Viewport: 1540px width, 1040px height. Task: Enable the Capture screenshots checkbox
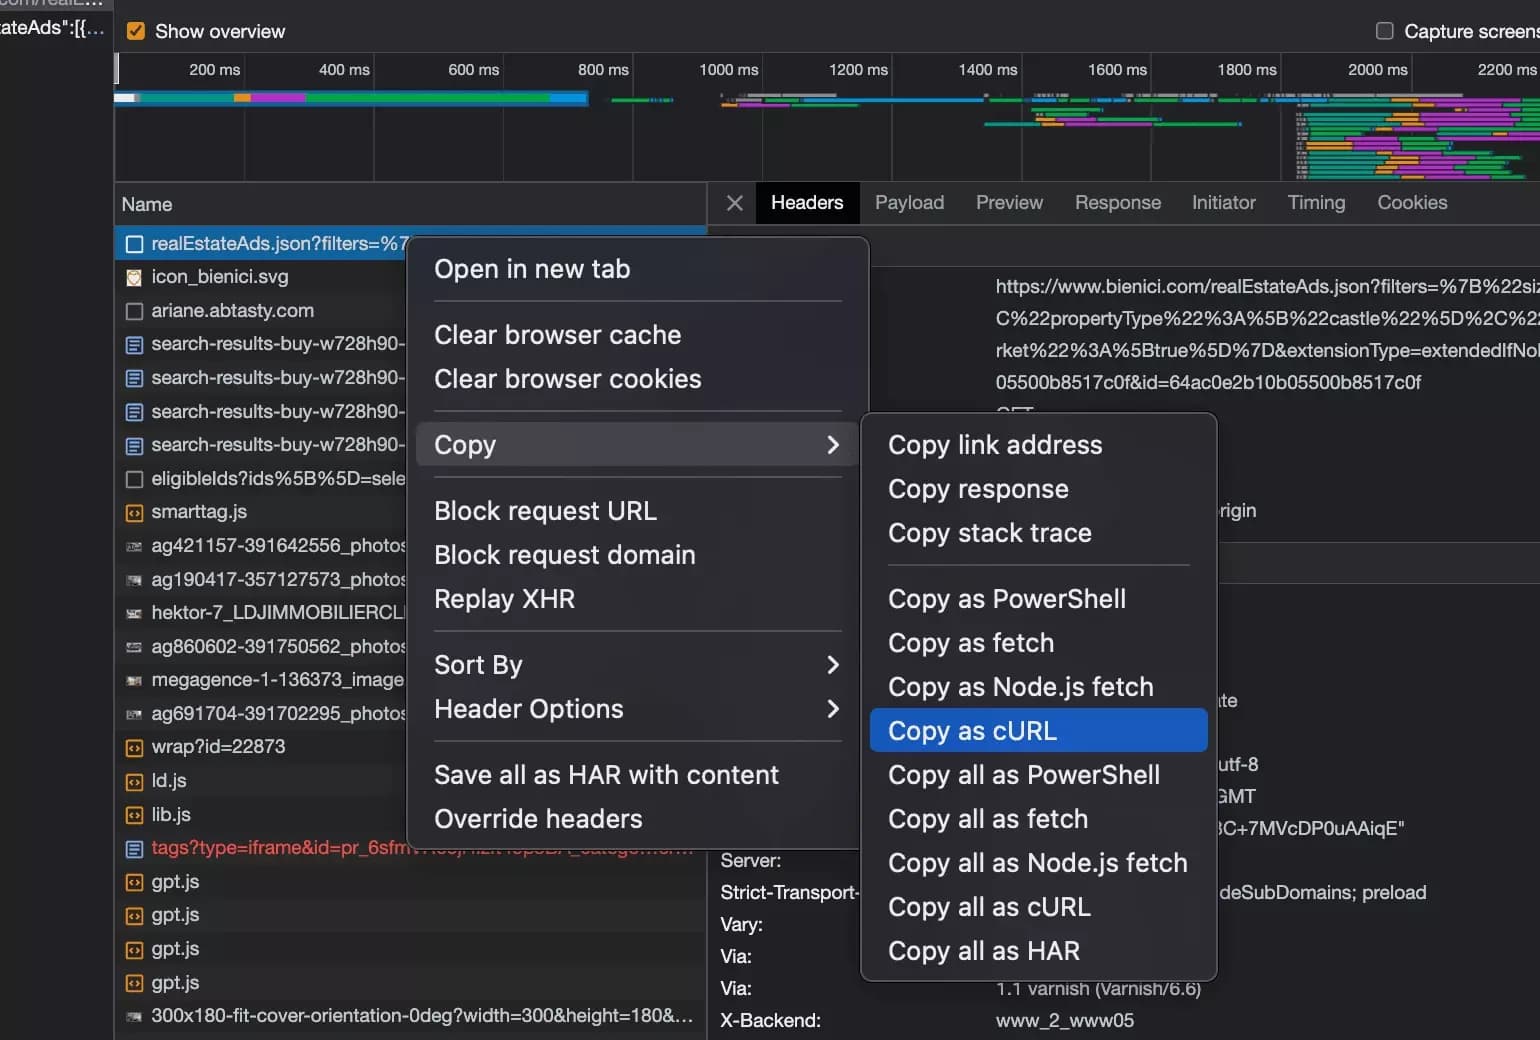pos(1384,31)
